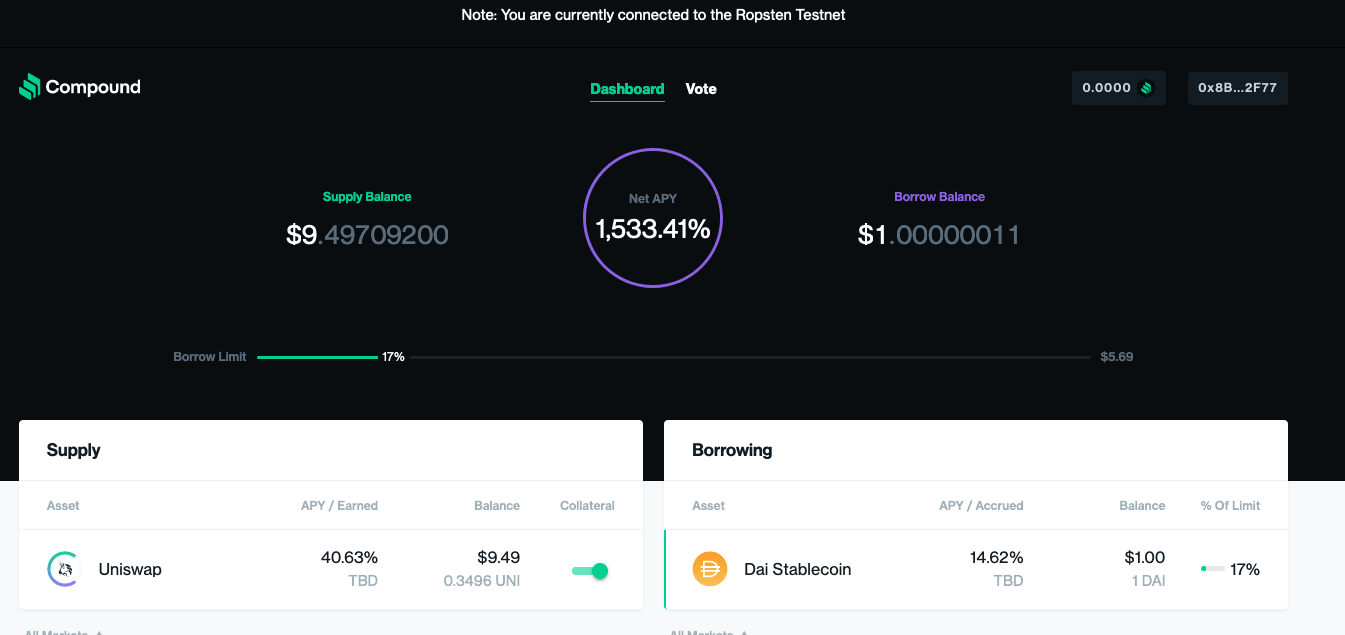Click the Supply Balance label
The width and height of the screenshot is (1345, 635).
367,197
